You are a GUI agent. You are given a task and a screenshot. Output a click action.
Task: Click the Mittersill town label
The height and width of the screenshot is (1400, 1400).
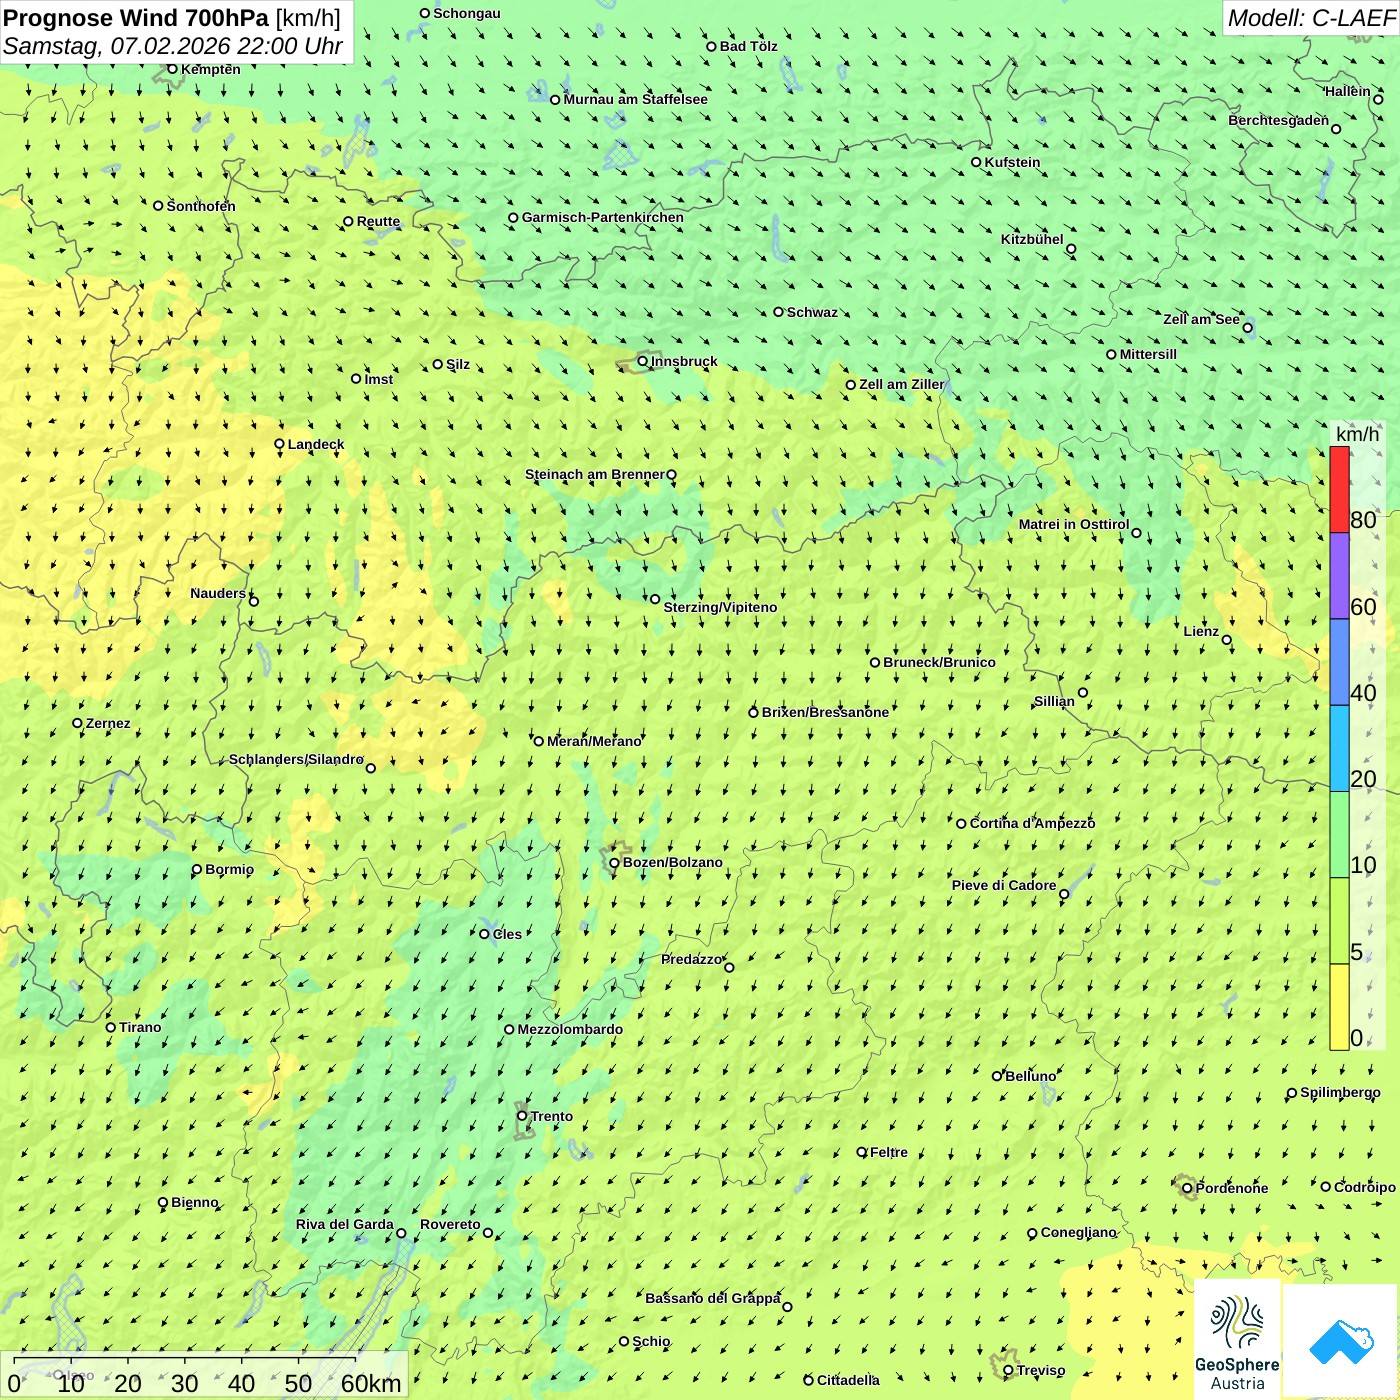click(x=1148, y=354)
